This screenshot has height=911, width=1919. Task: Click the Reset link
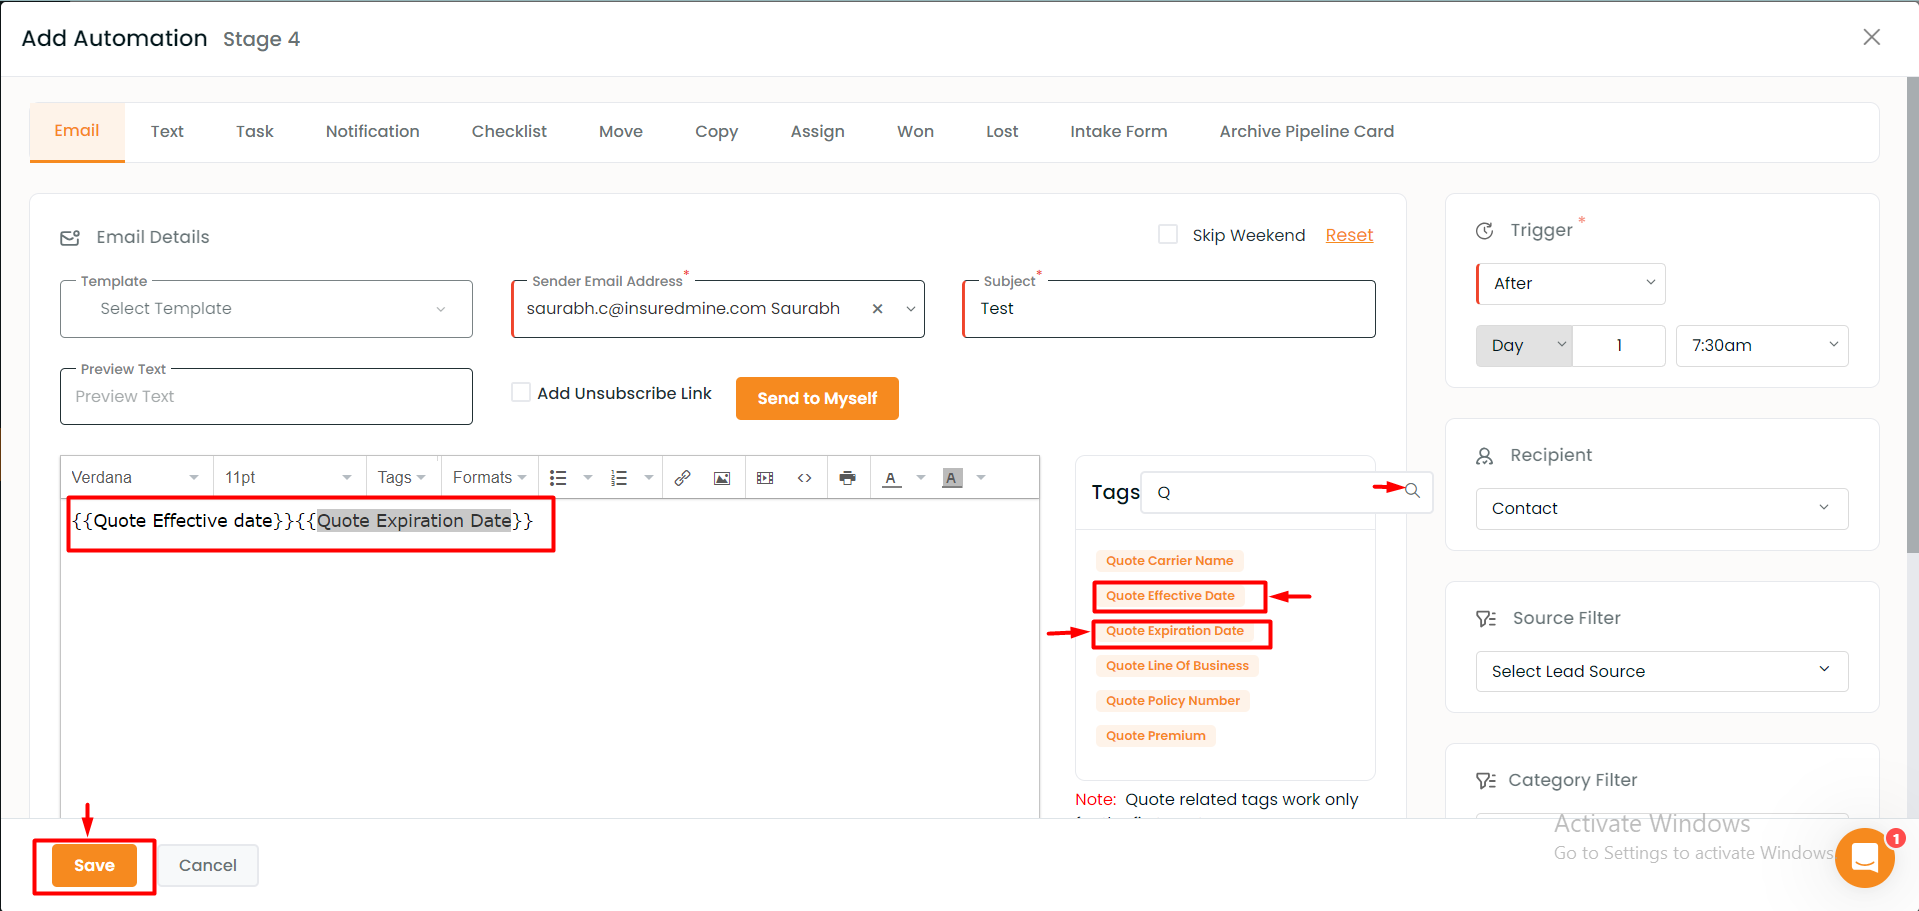pos(1349,235)
